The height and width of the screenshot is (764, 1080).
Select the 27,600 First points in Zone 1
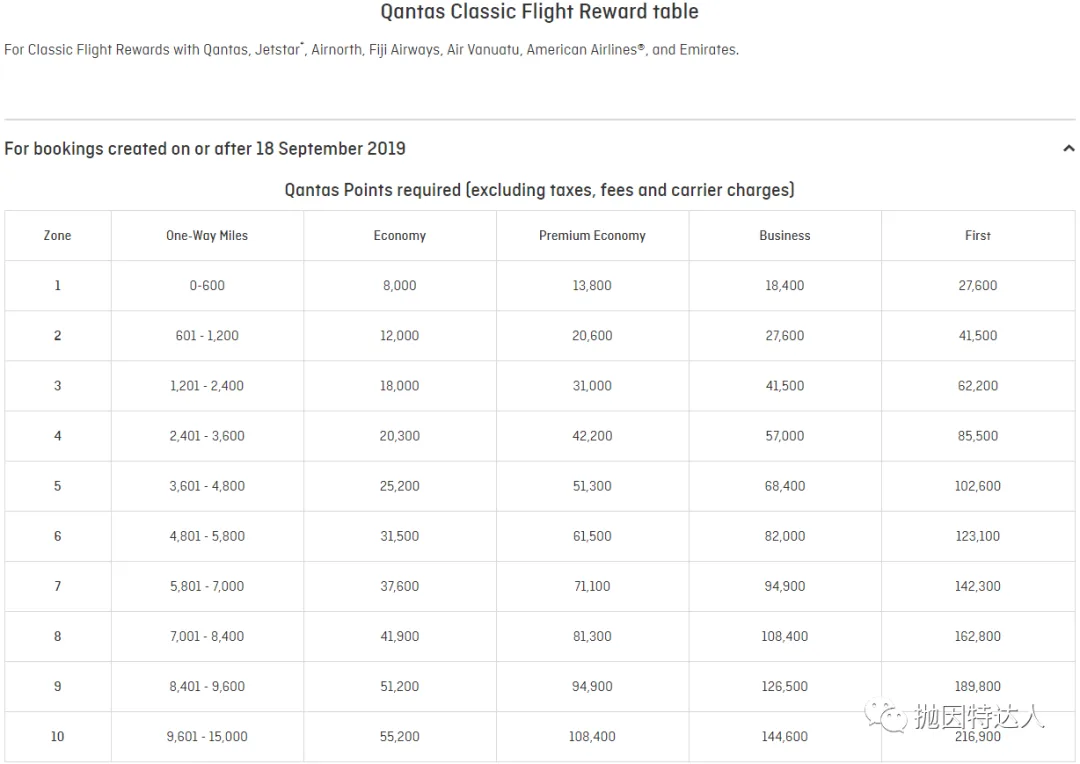[x=977, y=285]
